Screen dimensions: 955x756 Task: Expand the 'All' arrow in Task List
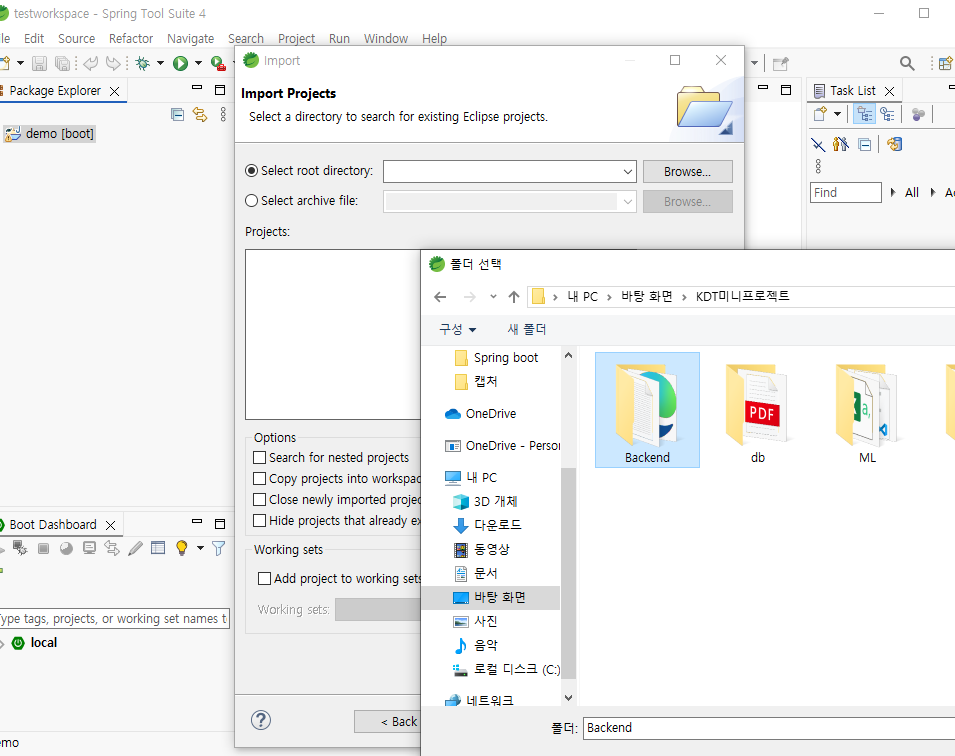coord(893,193)
